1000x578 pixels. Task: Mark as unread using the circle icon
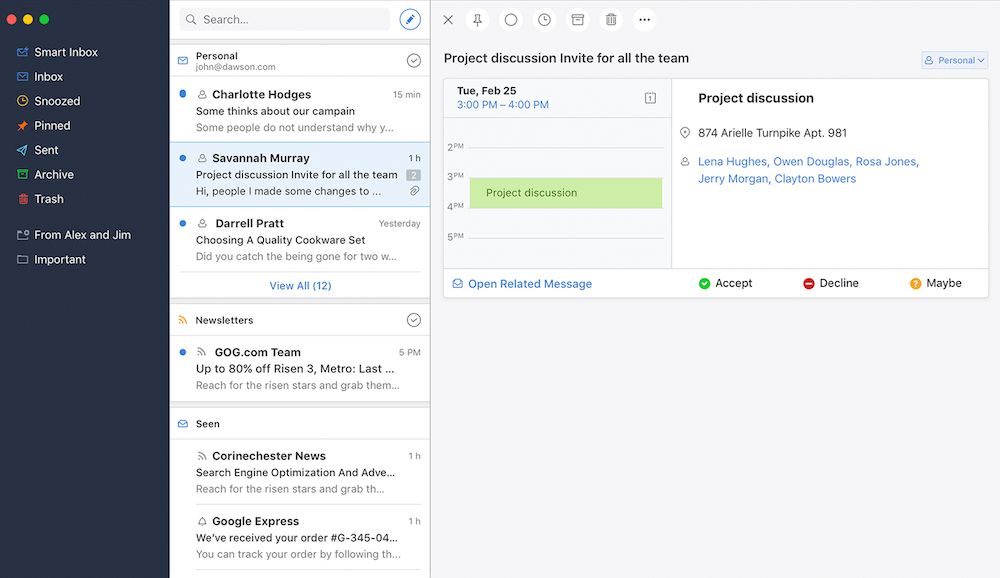(x=511, y=20)
